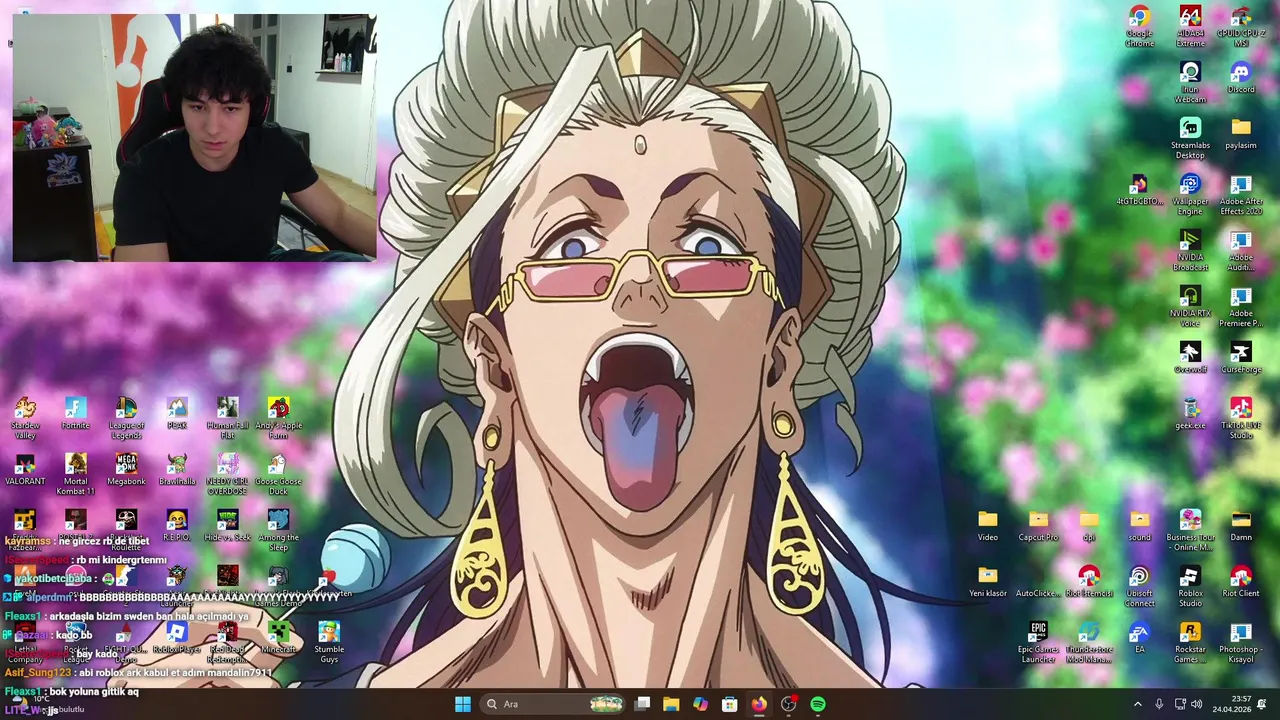1280x720 pixels.
Task: Open the Google Chrome desktop shortcut
Action: click(1139, 26)
